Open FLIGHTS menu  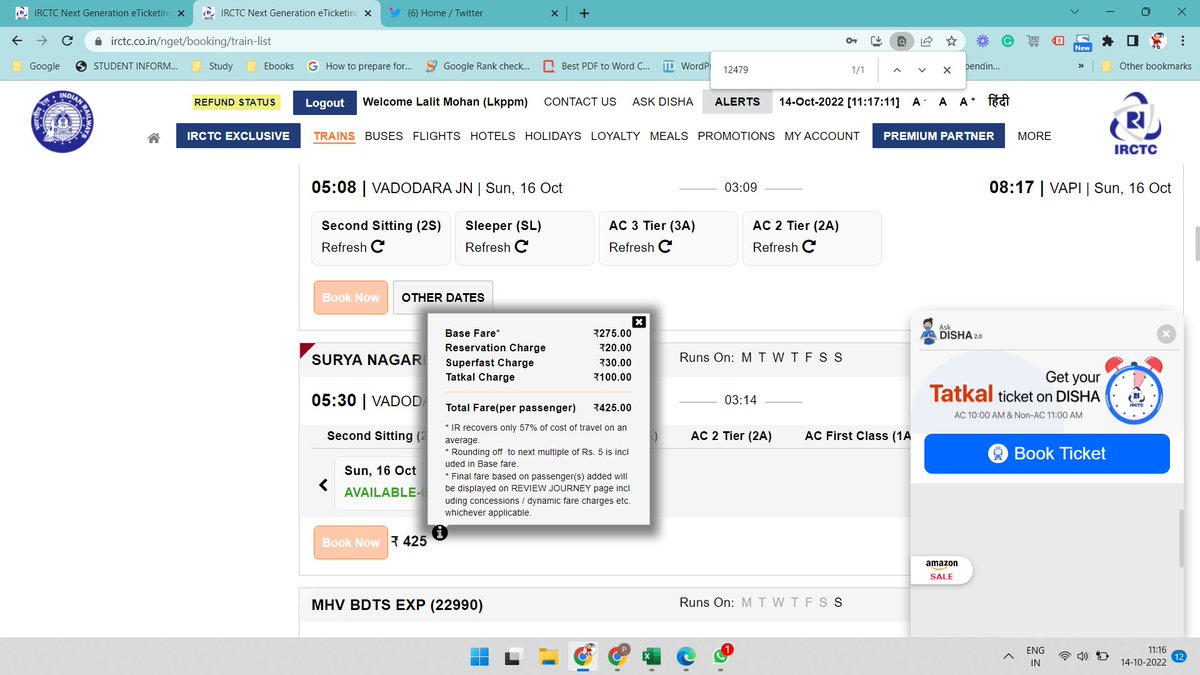[x=436, y=136]
